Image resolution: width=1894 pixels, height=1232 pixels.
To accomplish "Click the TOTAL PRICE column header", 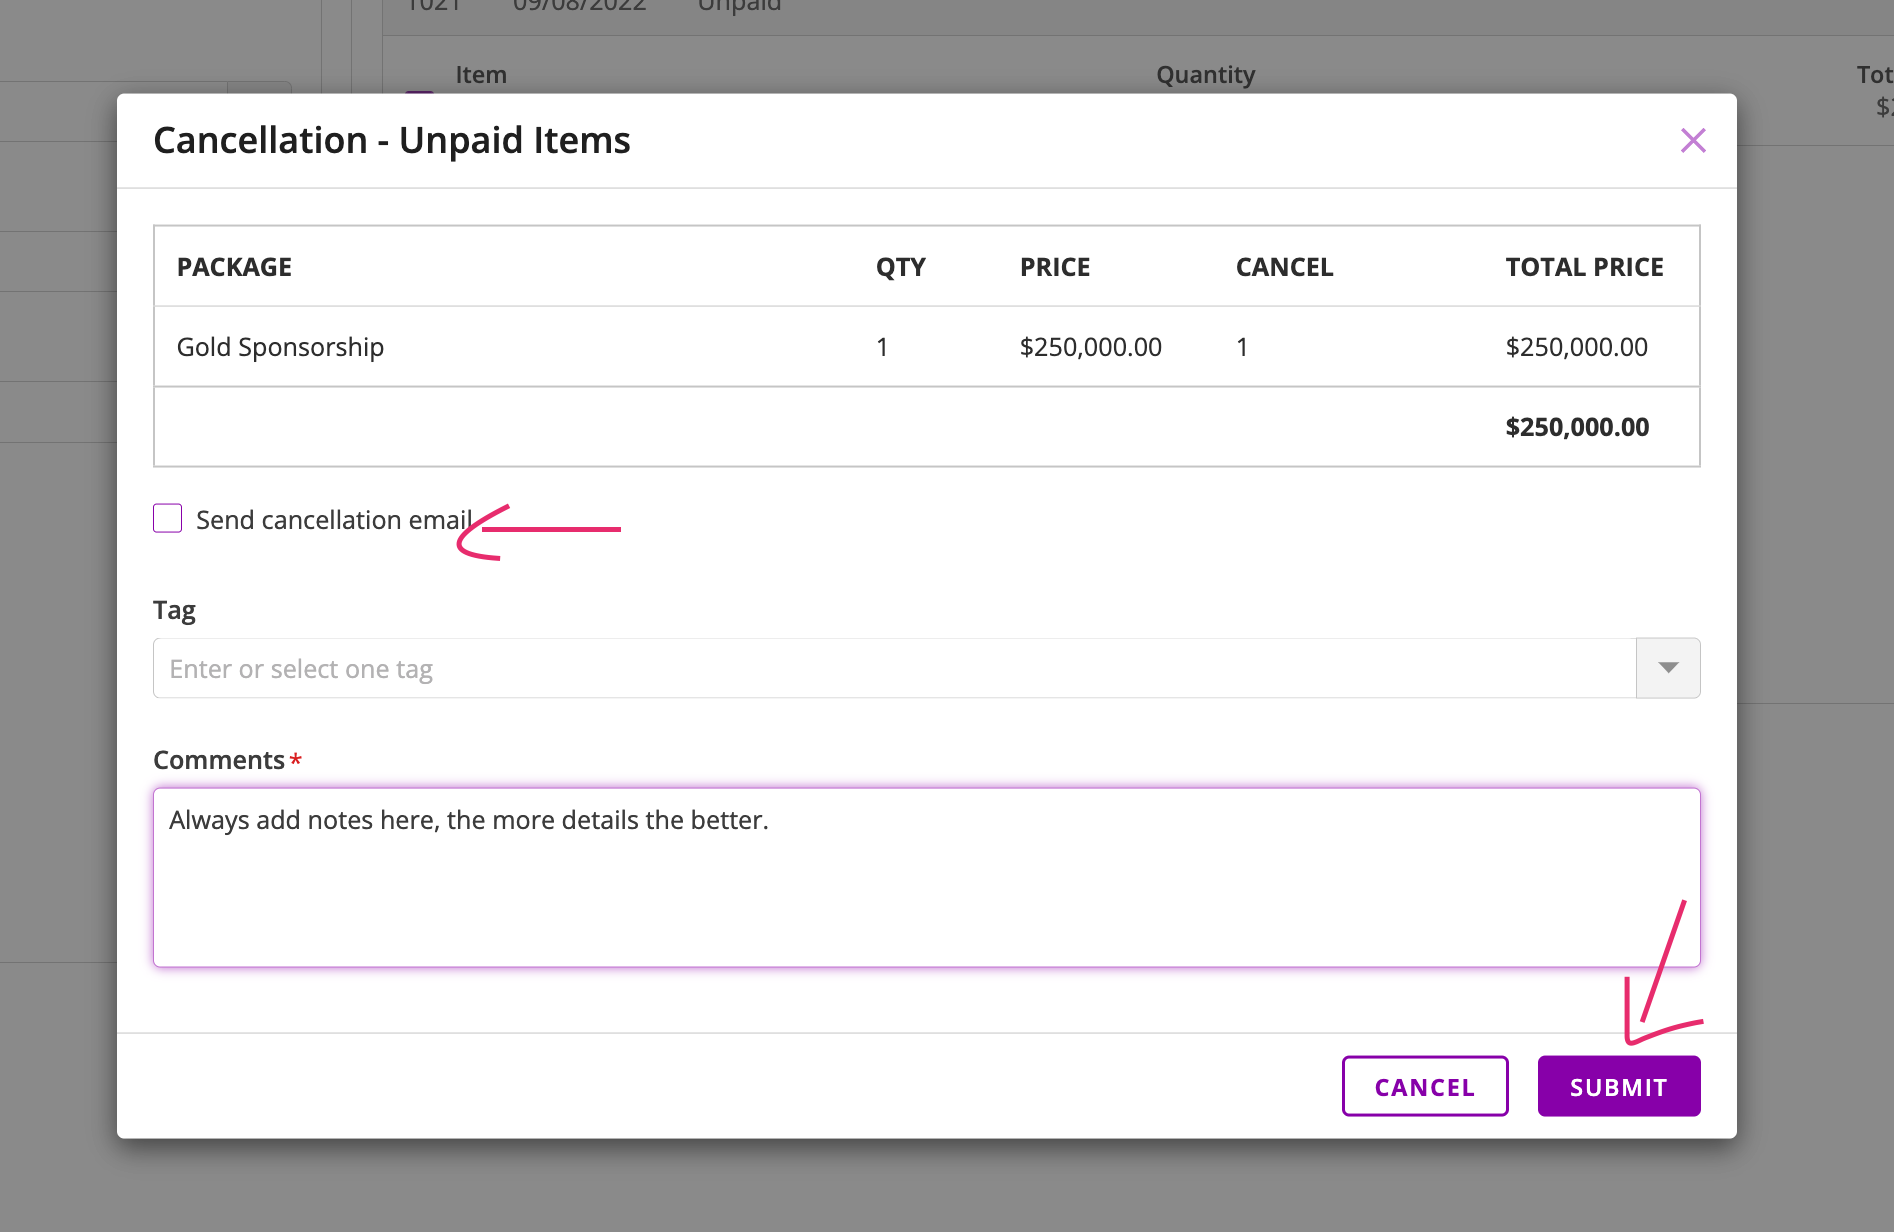I will pos(1584,267).
